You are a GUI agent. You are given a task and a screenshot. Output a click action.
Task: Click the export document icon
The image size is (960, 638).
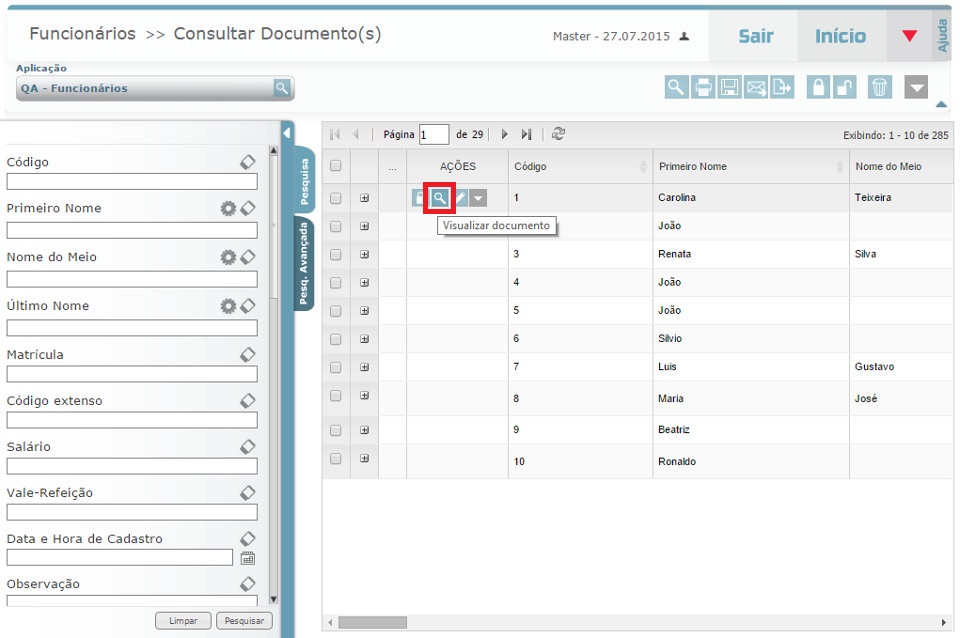[781, 87]
